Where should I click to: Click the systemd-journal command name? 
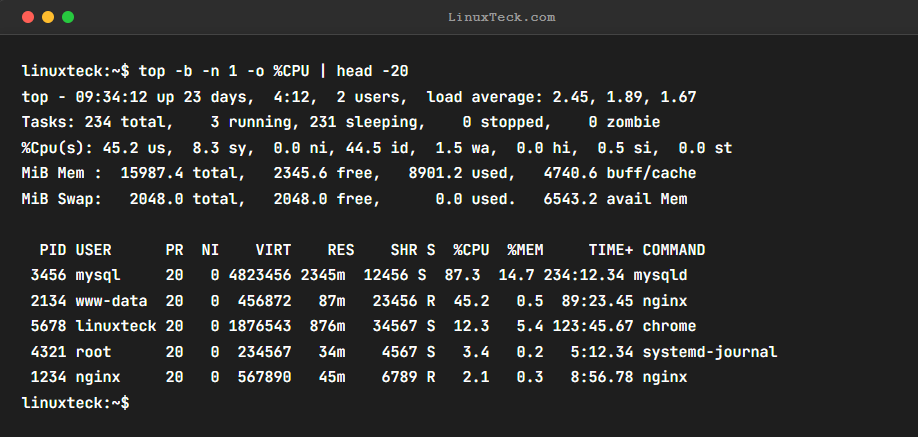710,352
